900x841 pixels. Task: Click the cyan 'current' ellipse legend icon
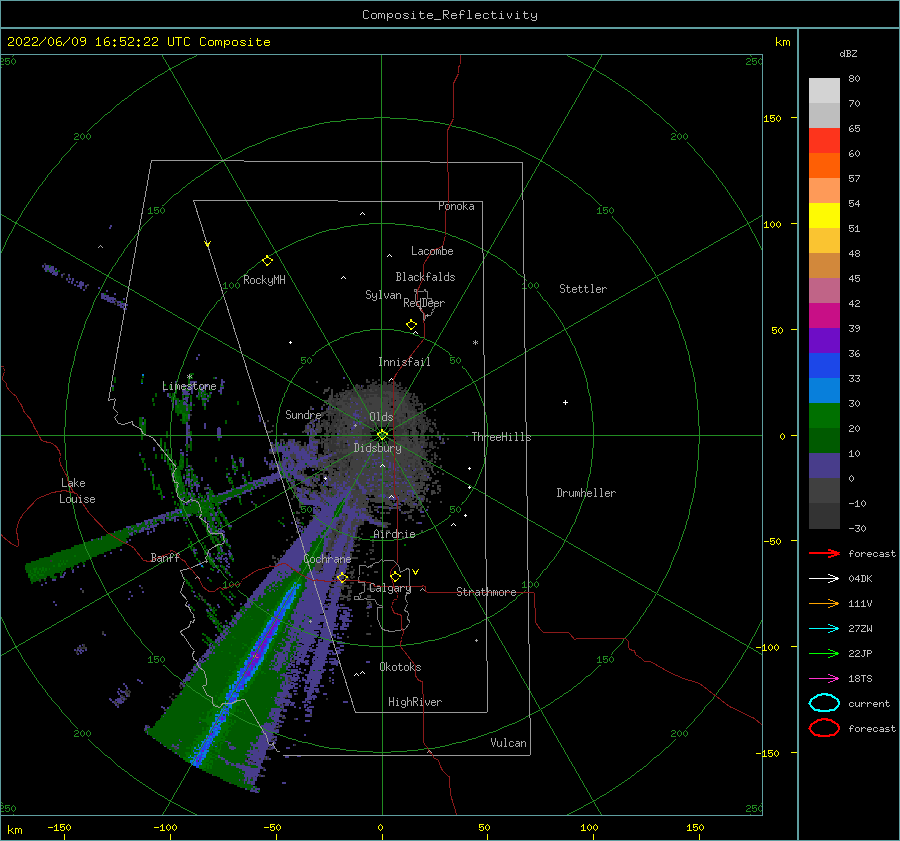824,703
